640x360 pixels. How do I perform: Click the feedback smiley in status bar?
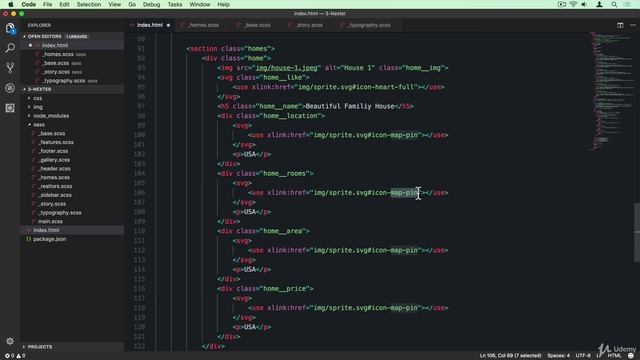point(631,356)
